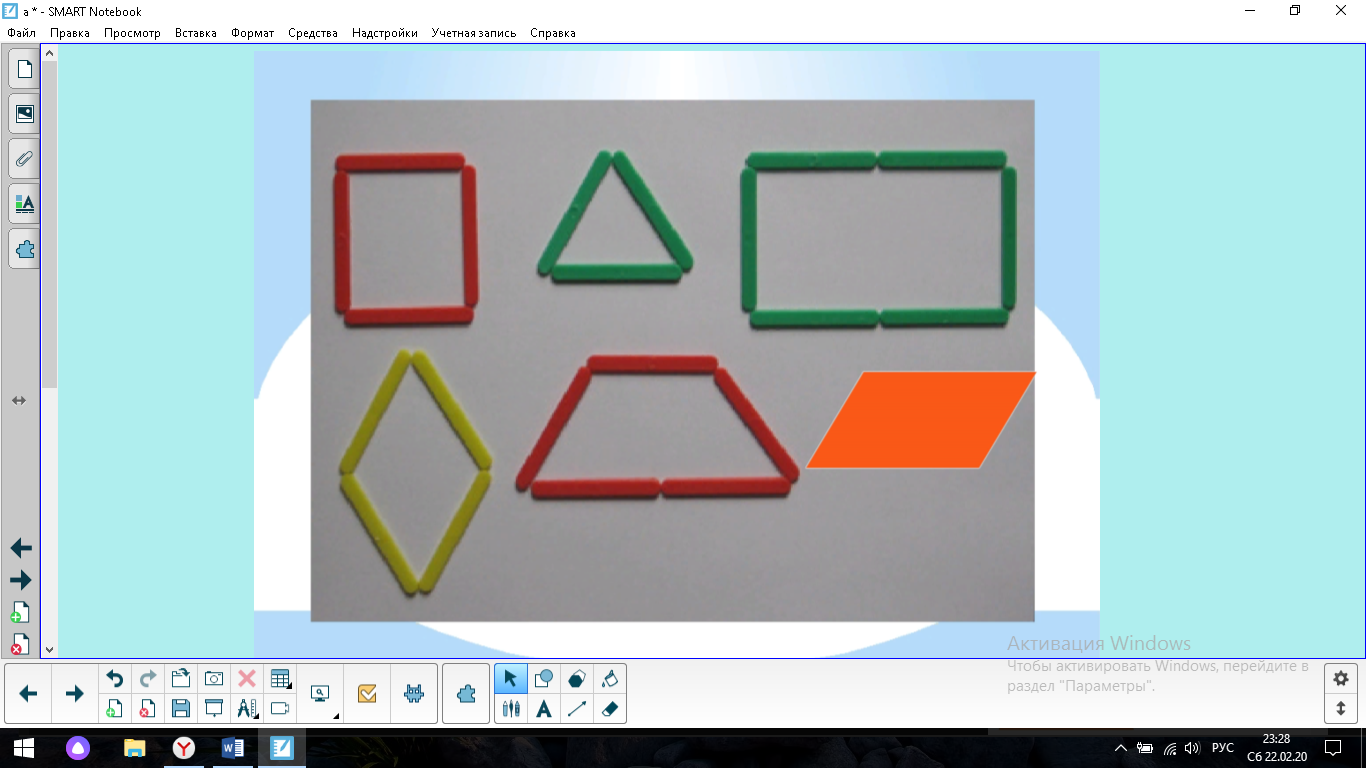Toggle the Select arrow pointer tool

coord(511,679)
